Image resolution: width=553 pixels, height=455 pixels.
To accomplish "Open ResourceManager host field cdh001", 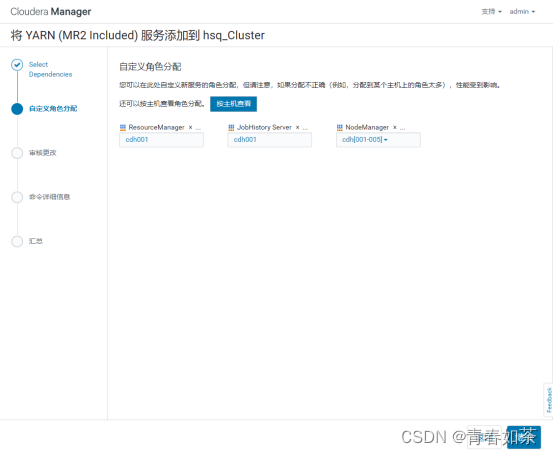I will [x=161, y=140].
